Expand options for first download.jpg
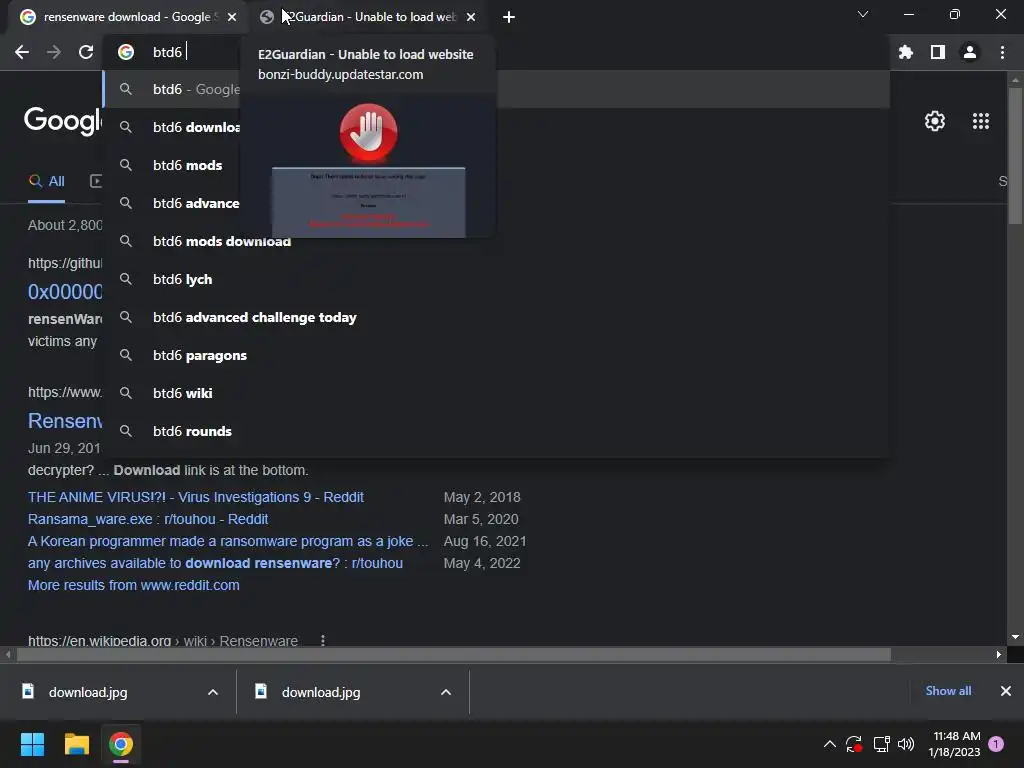Viewport: 1024px width, 768px height. point(213,692)
